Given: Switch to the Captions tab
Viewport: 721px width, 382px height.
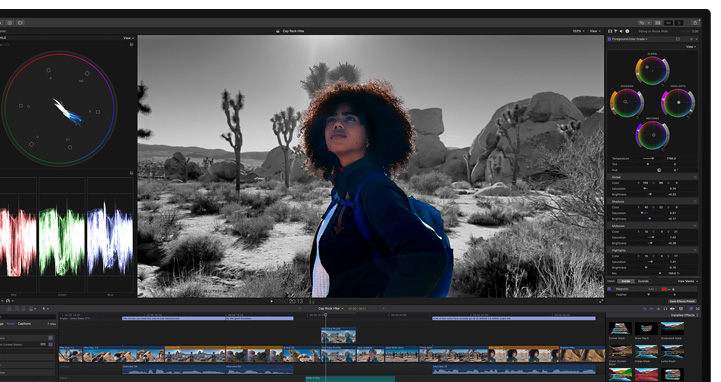Looking at the screenshot, I should click(x=24, y=324).
